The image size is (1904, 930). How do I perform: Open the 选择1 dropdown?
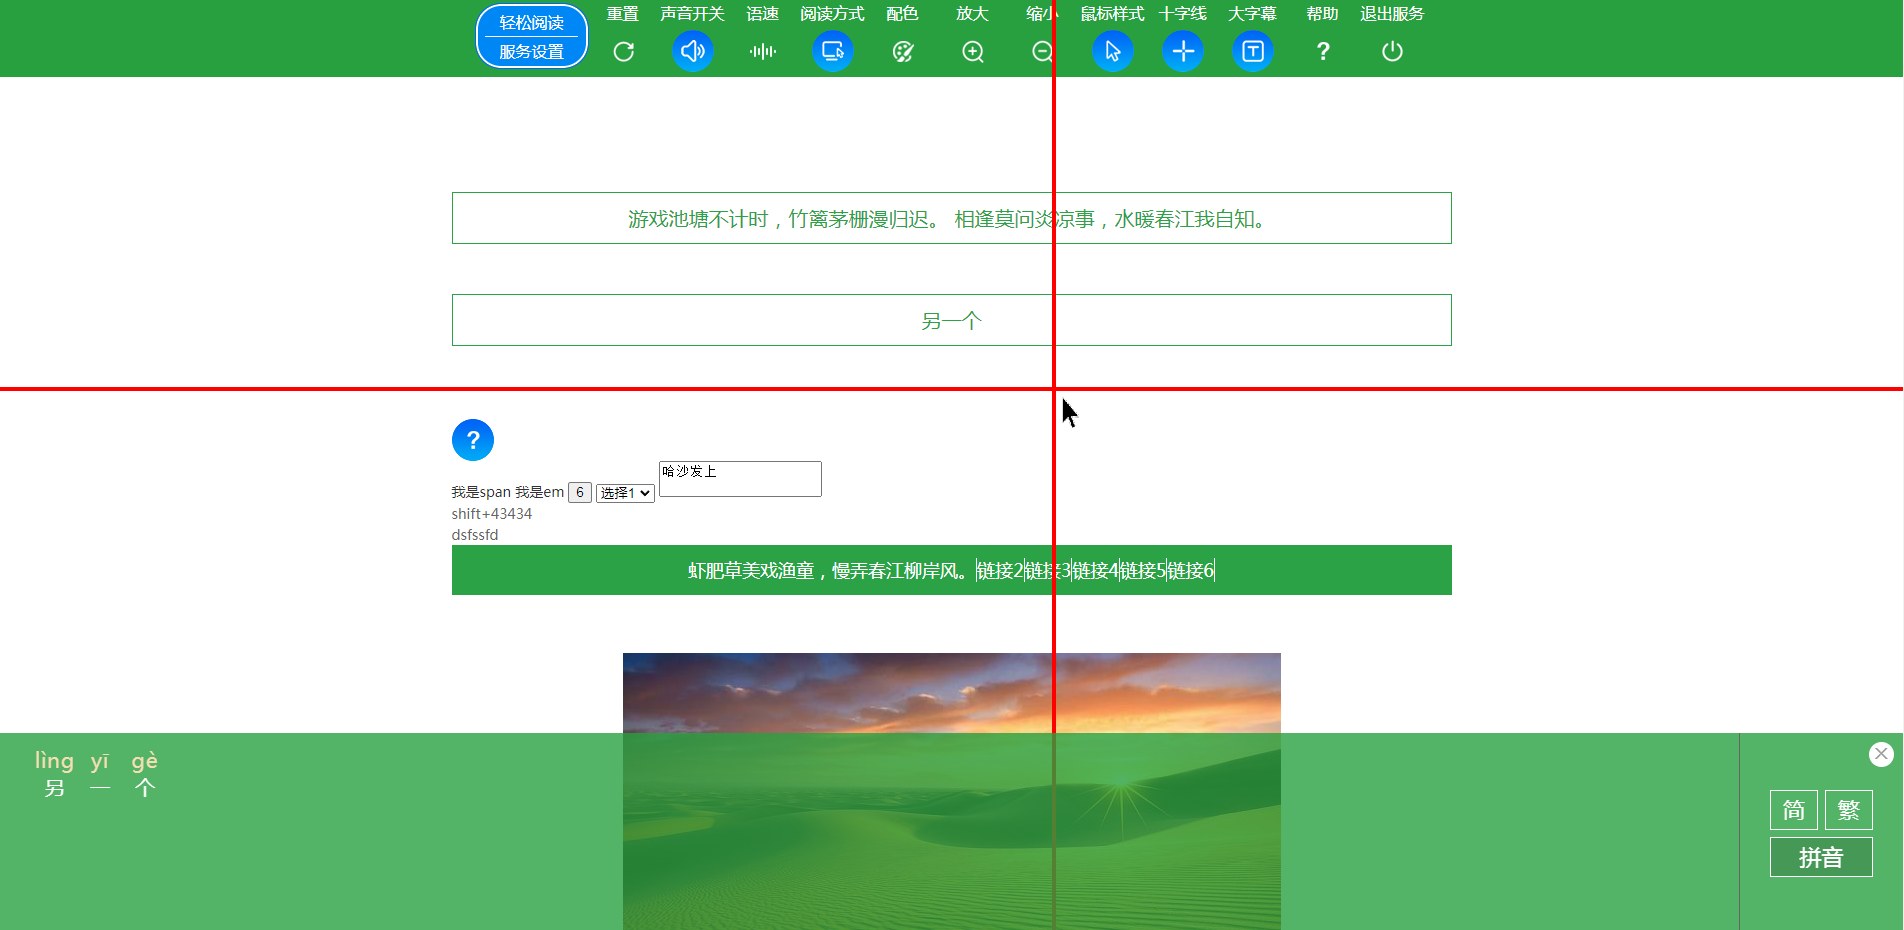coord(625,493)
